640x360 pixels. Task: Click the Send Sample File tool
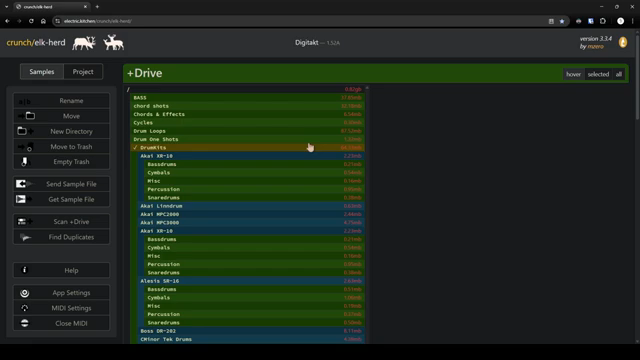(x=61, y=184)
